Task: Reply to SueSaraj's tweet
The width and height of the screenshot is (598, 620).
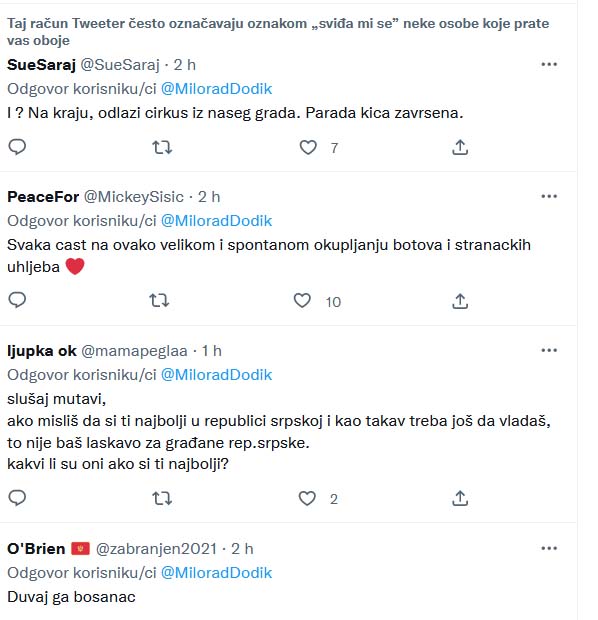Action: (17, 147)
